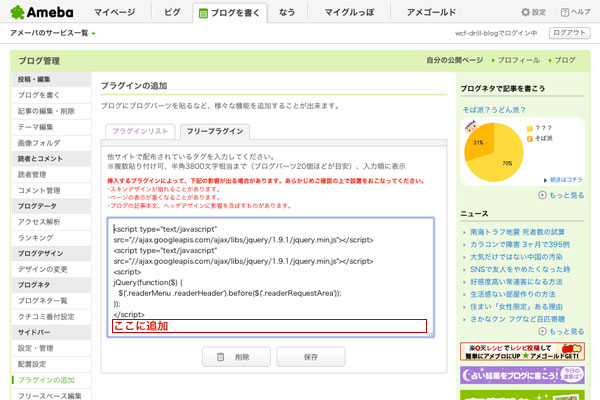Click the ブログネタ sidebar section header
This screenshot has width=600, height=400.
point(51,285)
